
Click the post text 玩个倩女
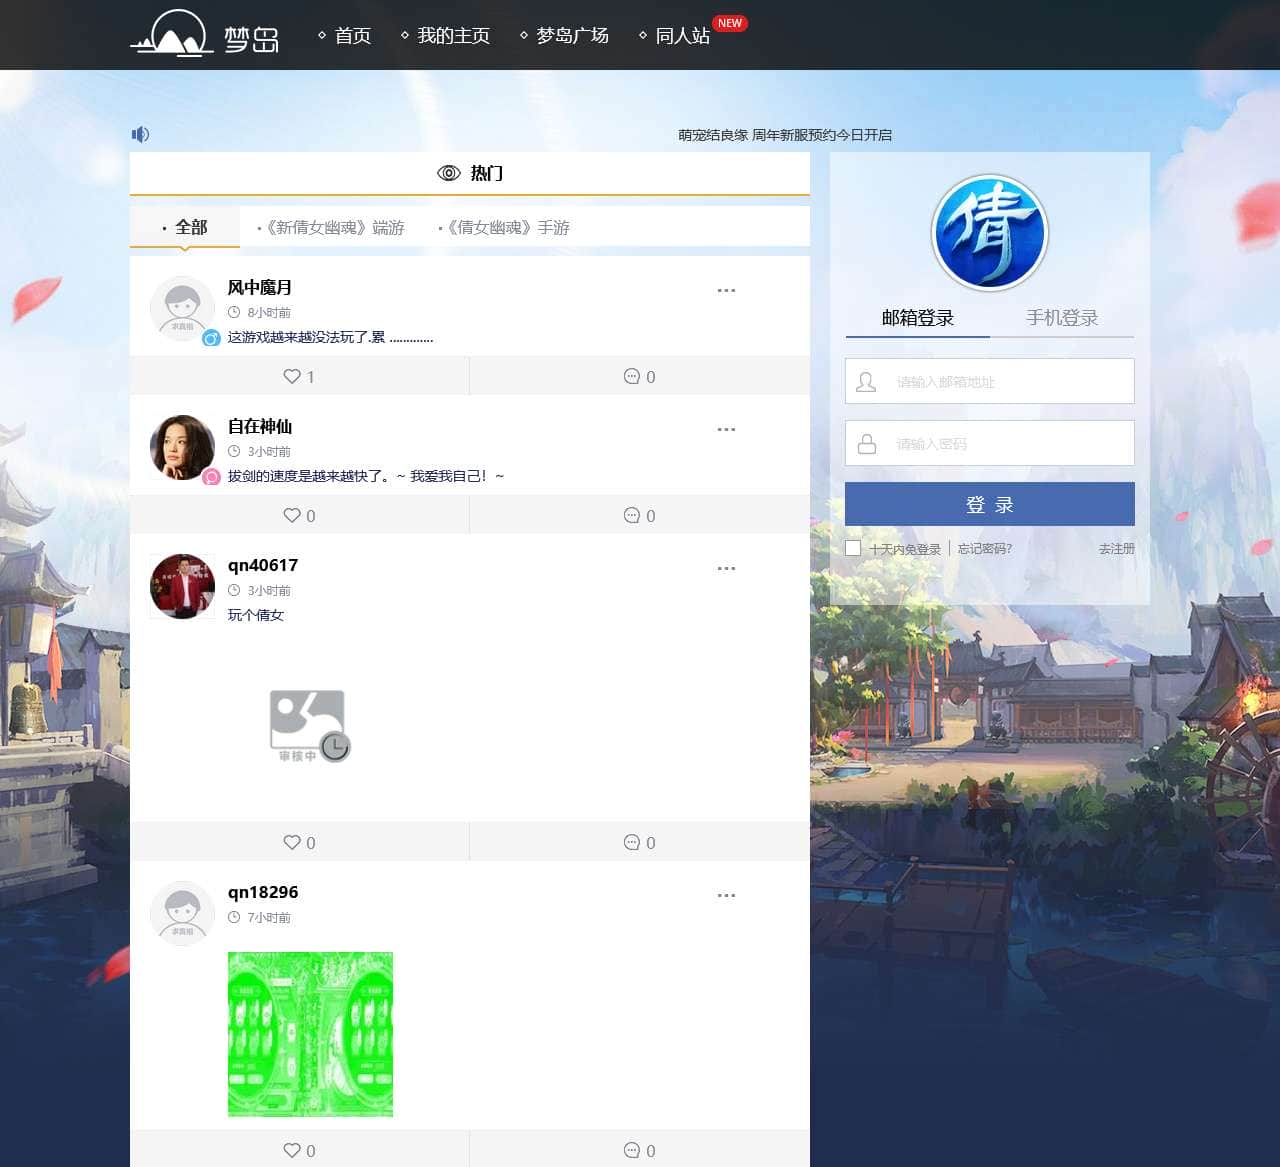click(x=256, y=615)
